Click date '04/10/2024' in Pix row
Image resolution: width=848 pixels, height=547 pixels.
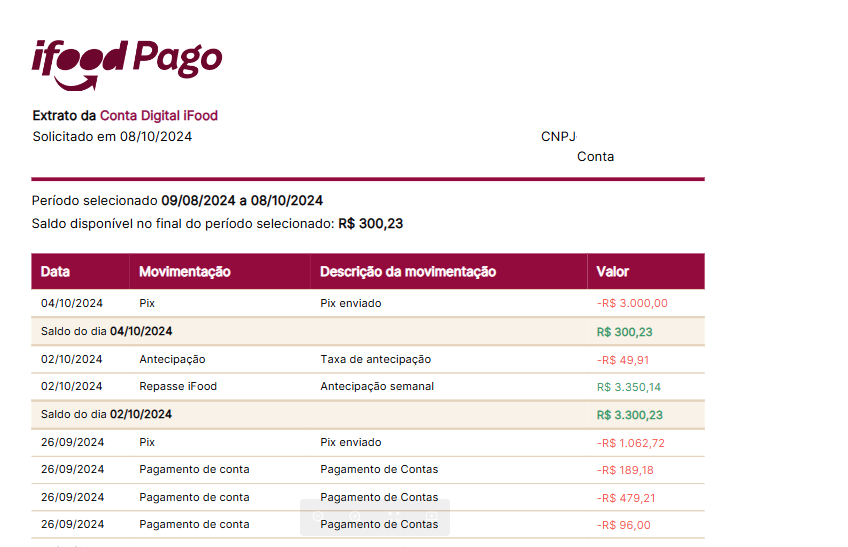pyautogui.click(x=72, y=303)
